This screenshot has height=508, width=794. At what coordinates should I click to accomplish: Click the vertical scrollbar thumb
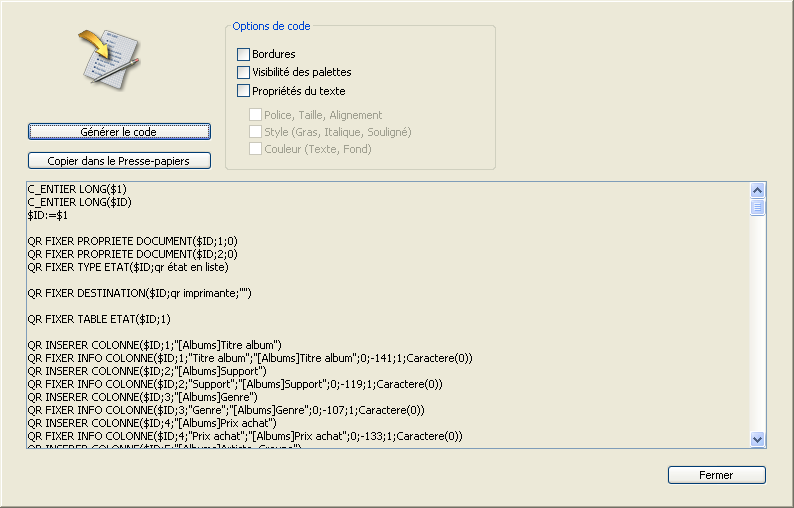(x=757, y=207)
